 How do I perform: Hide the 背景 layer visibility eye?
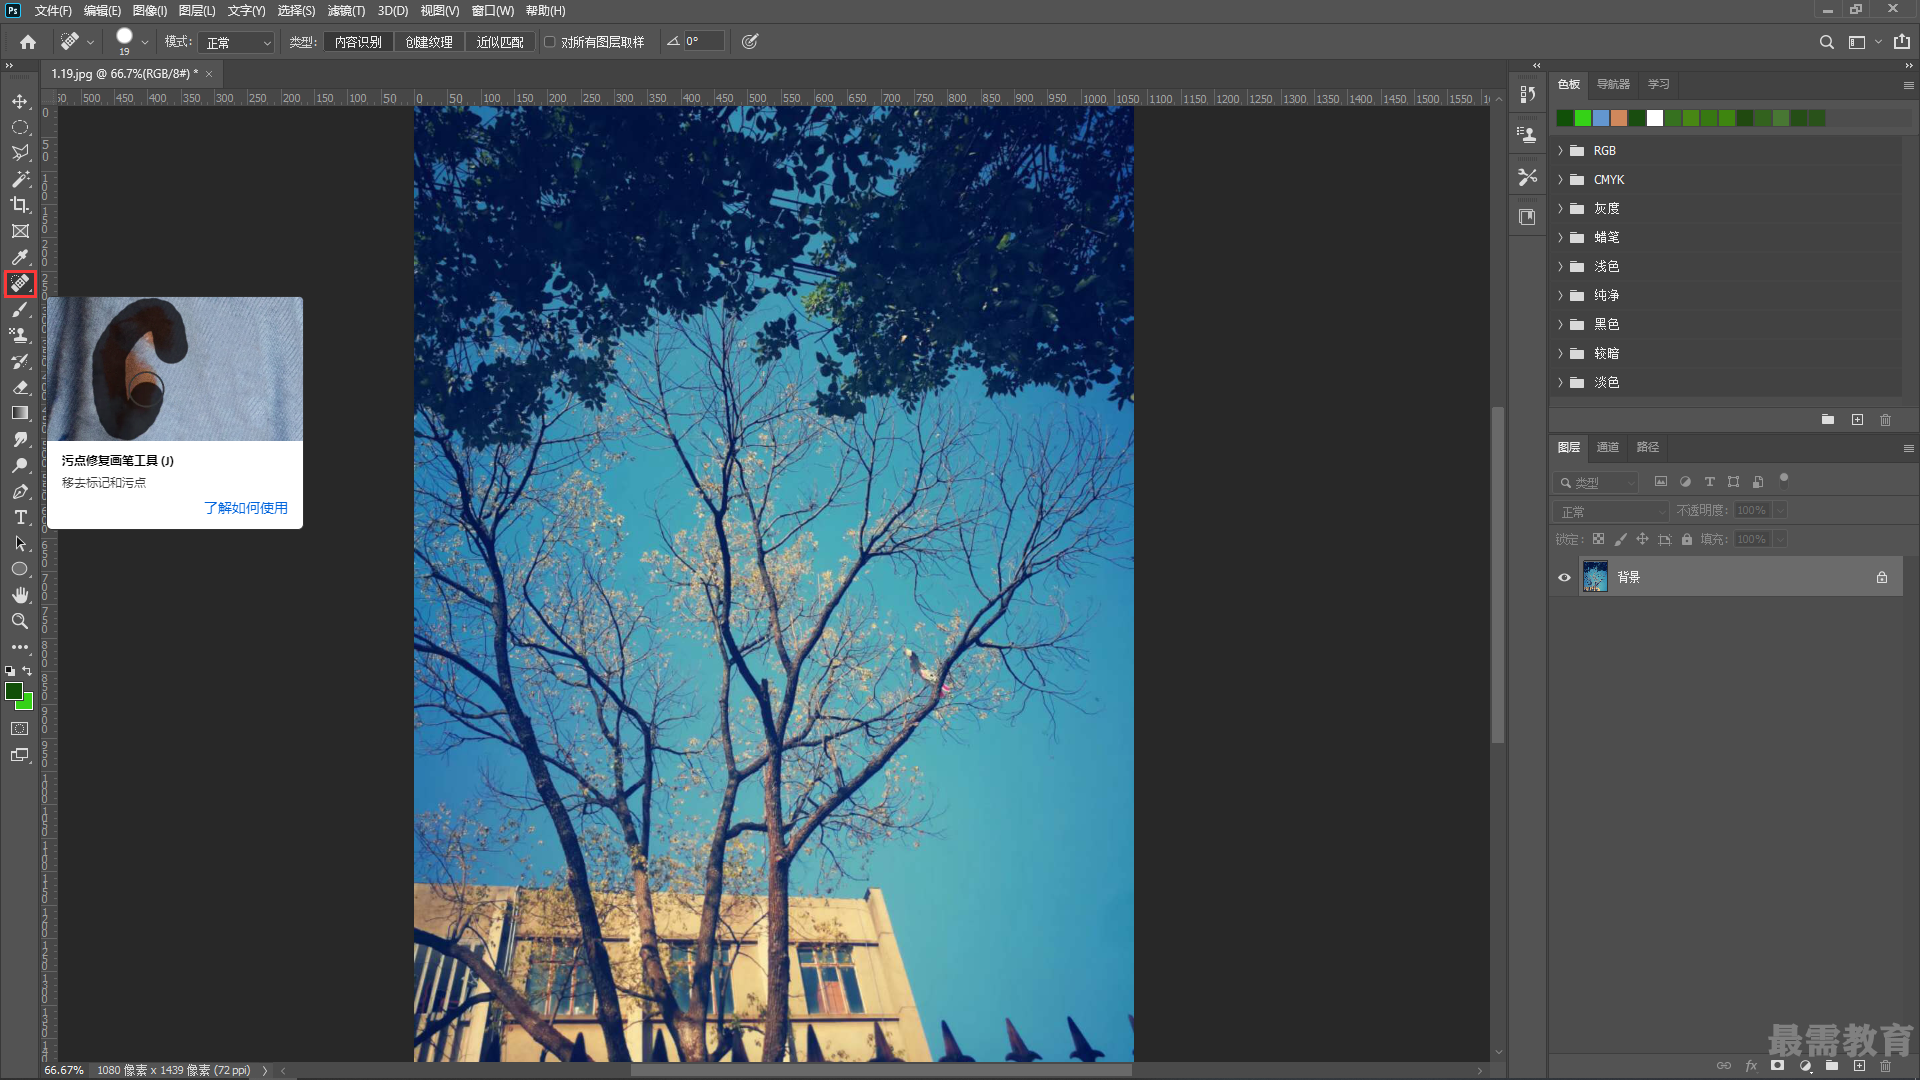coord(1564,577)
